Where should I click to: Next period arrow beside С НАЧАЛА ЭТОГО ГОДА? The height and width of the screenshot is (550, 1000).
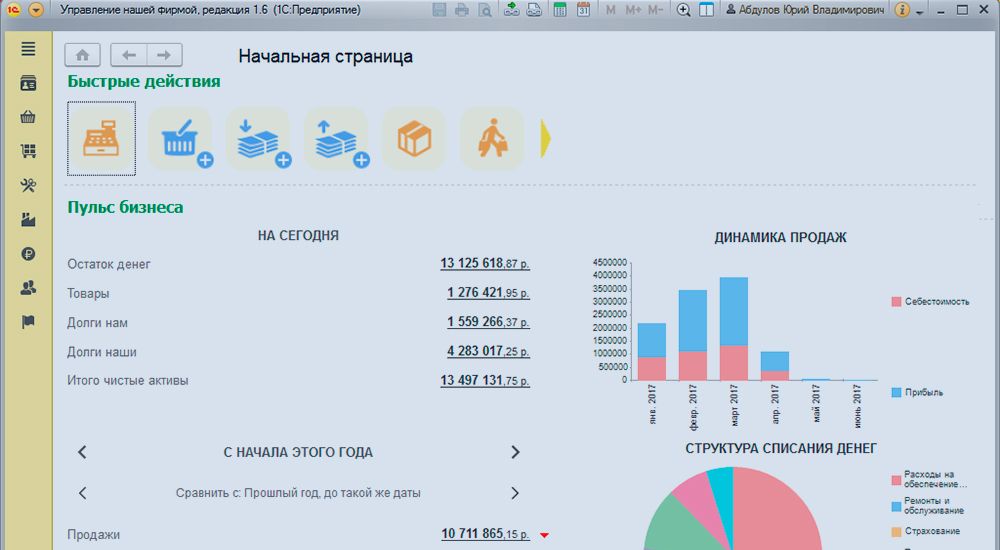point(515,452)
